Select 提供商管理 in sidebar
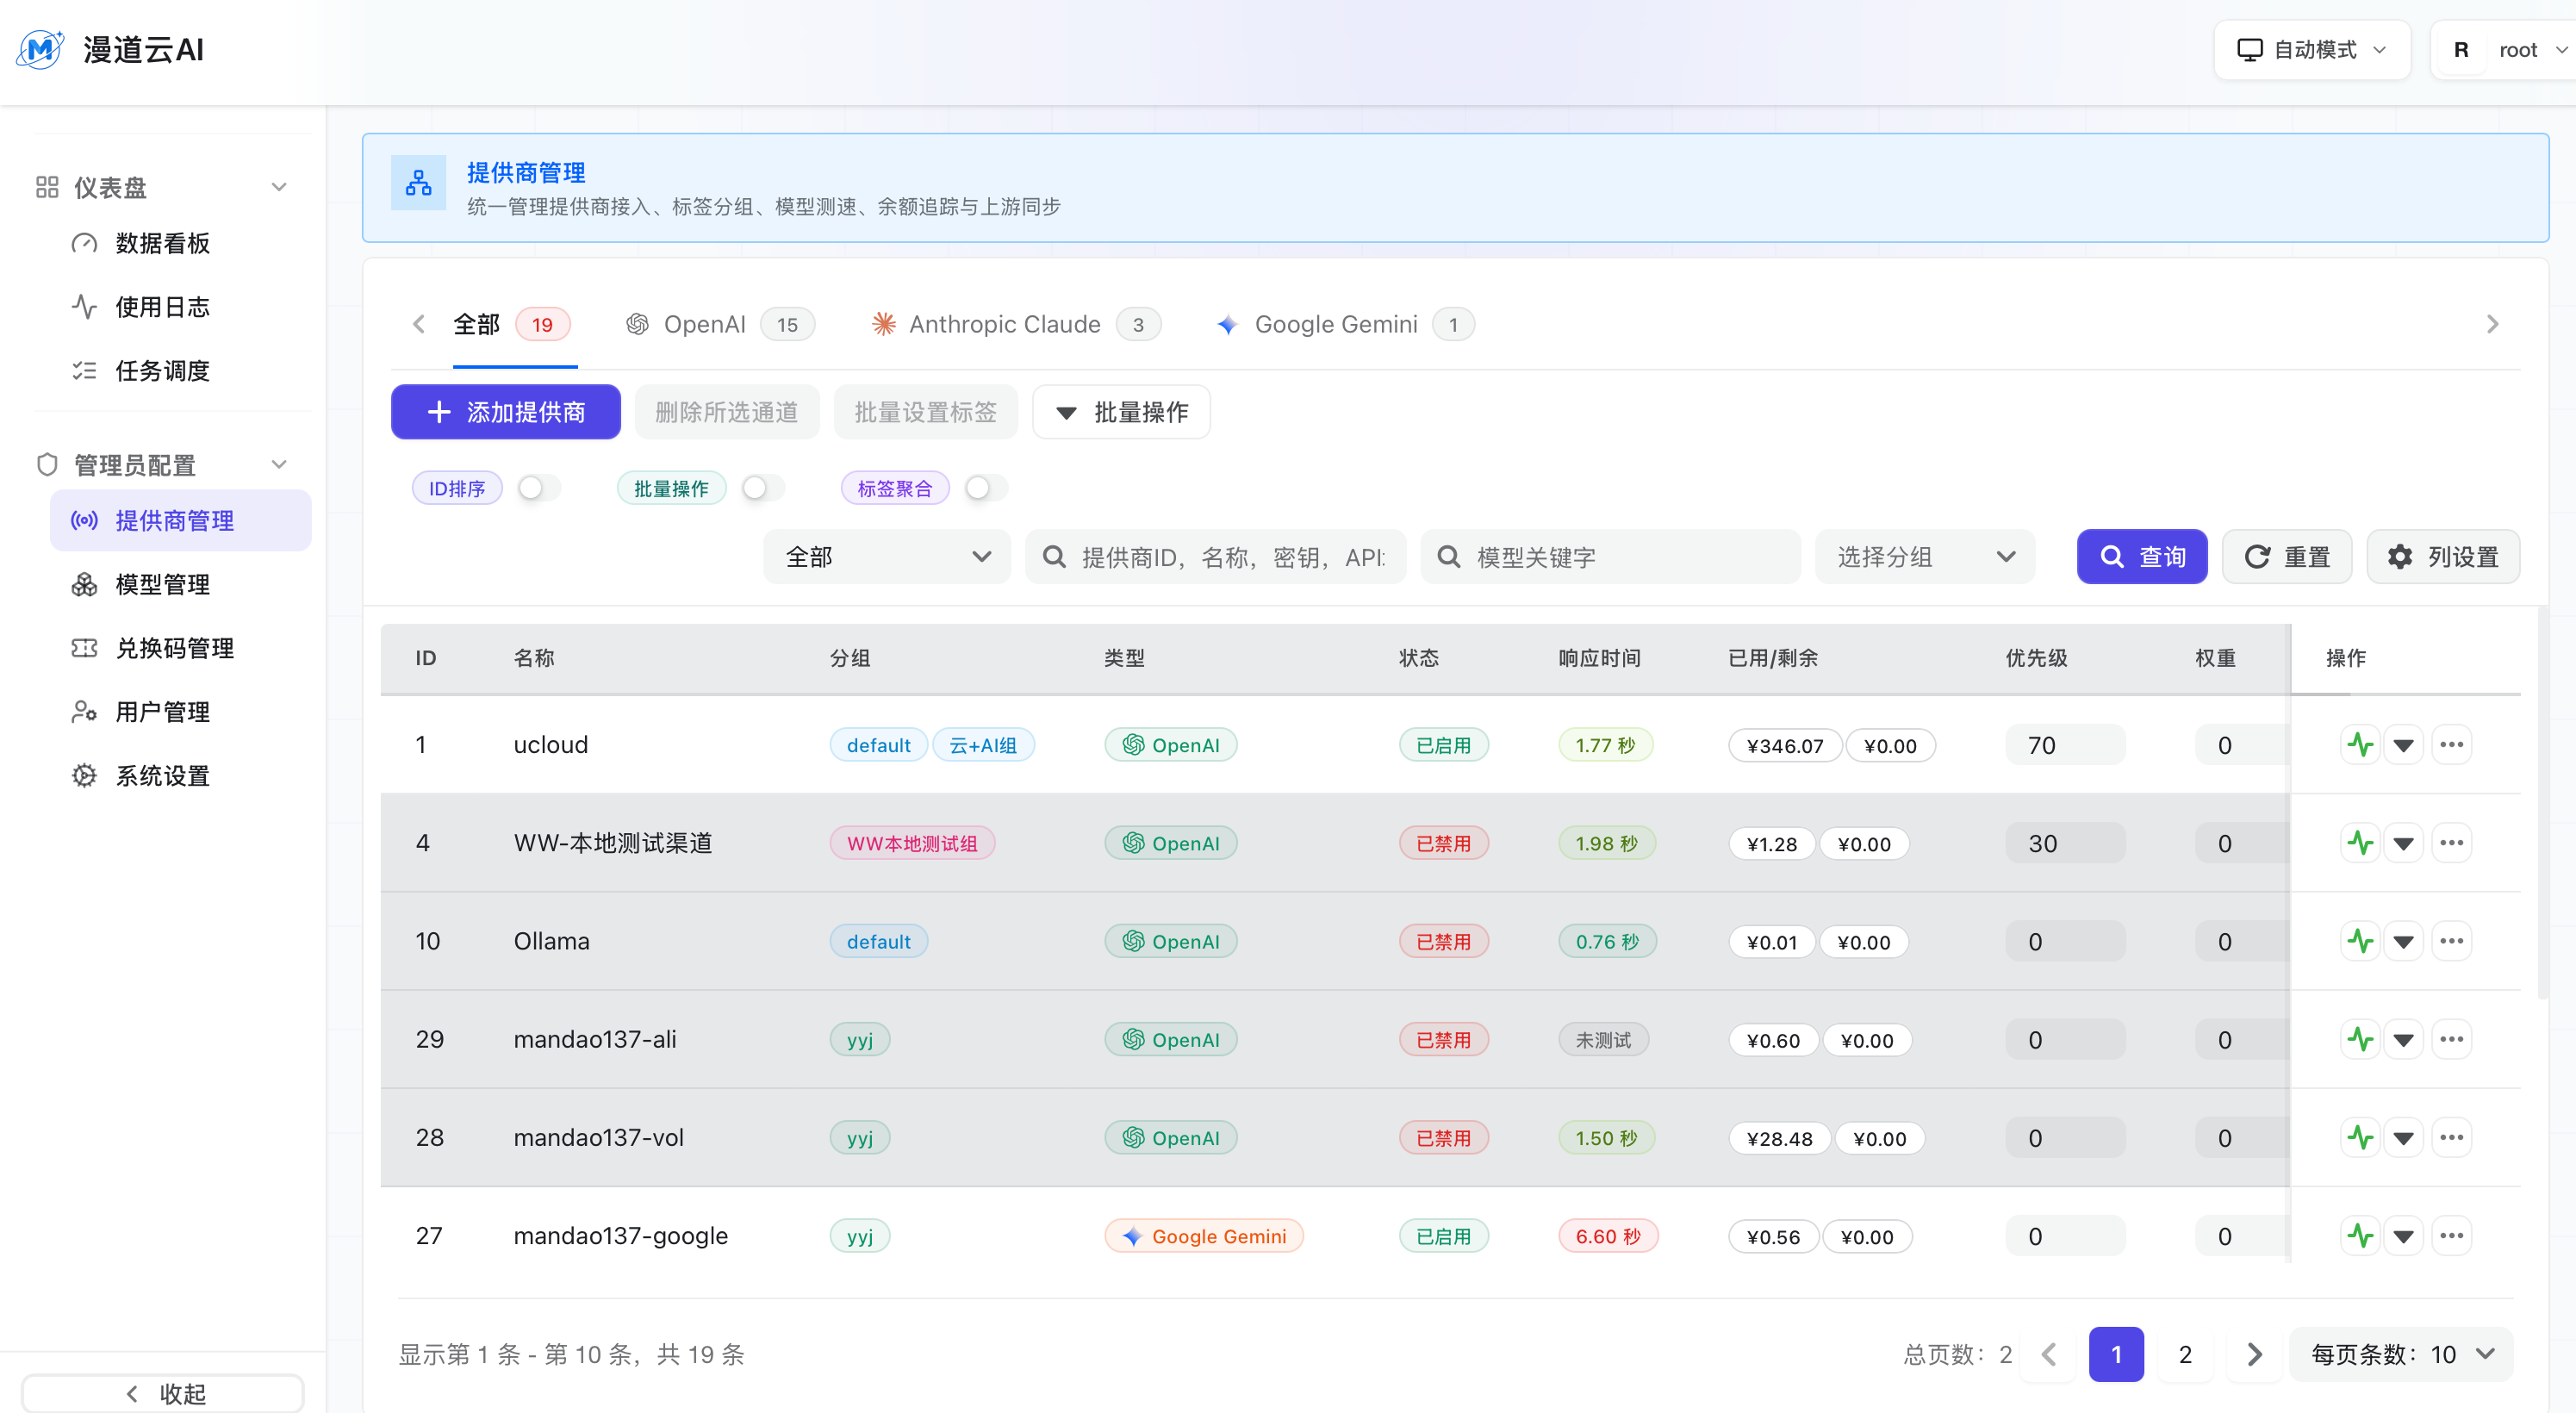The height and width of the screenshot is (1413, 2576). (x=181, y=520)
